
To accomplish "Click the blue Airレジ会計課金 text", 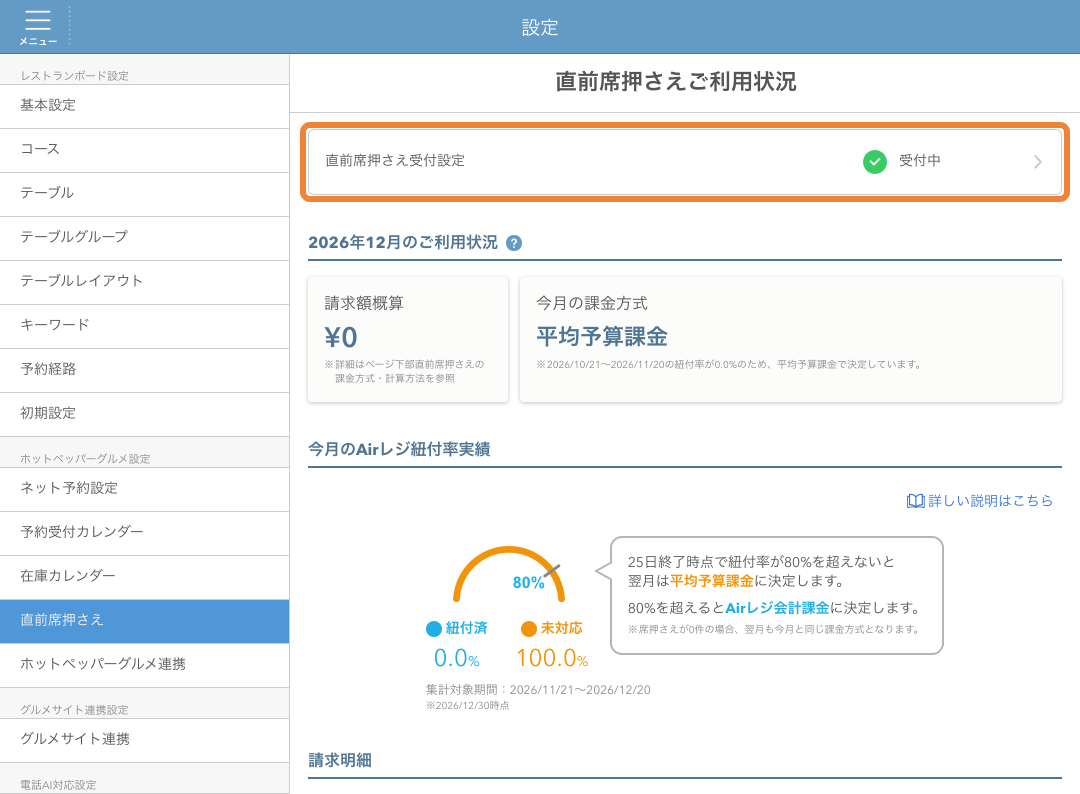I will 777,608.
